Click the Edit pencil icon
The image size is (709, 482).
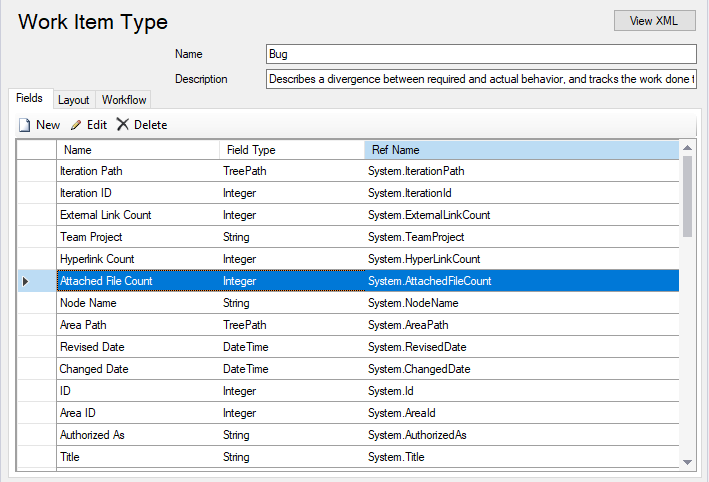click(76, 125)
